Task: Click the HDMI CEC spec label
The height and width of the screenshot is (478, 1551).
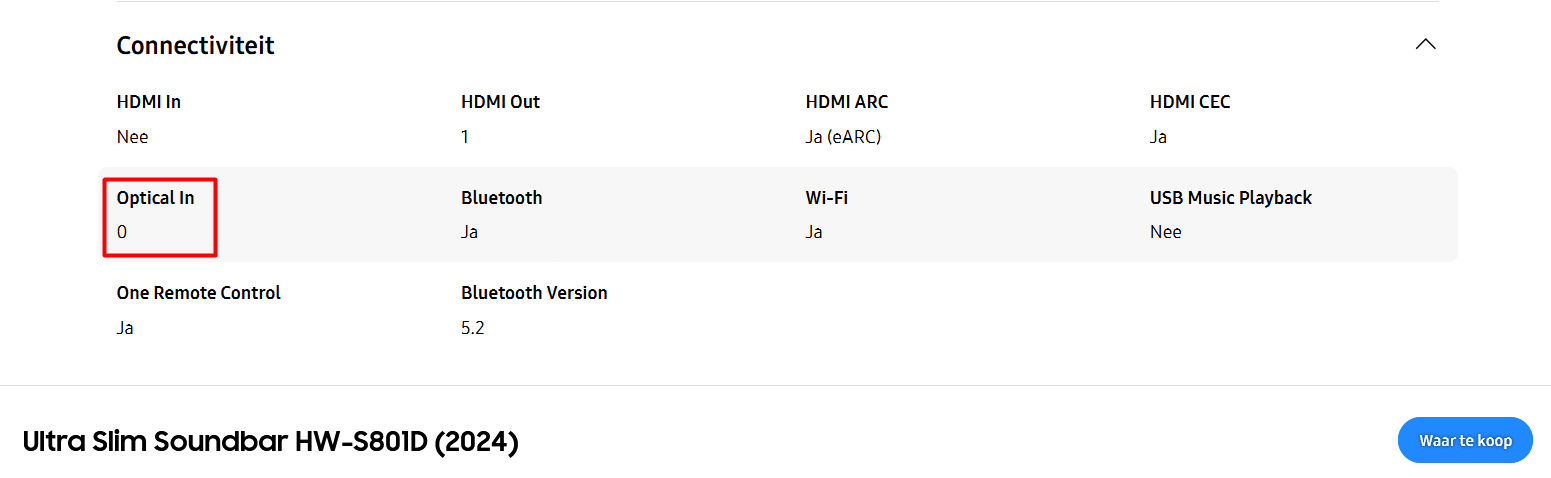Action: pyautogui.click(x=1190, y=102)
